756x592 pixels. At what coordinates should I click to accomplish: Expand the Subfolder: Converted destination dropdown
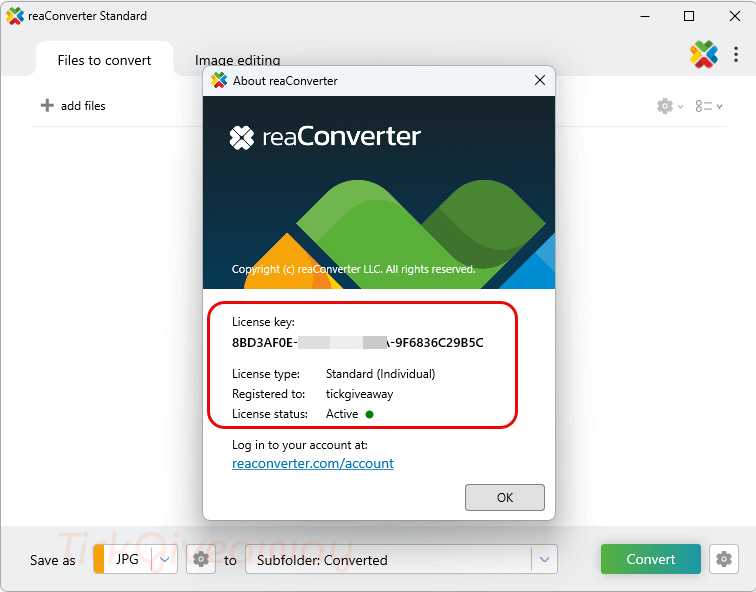(x=544, y=559)
